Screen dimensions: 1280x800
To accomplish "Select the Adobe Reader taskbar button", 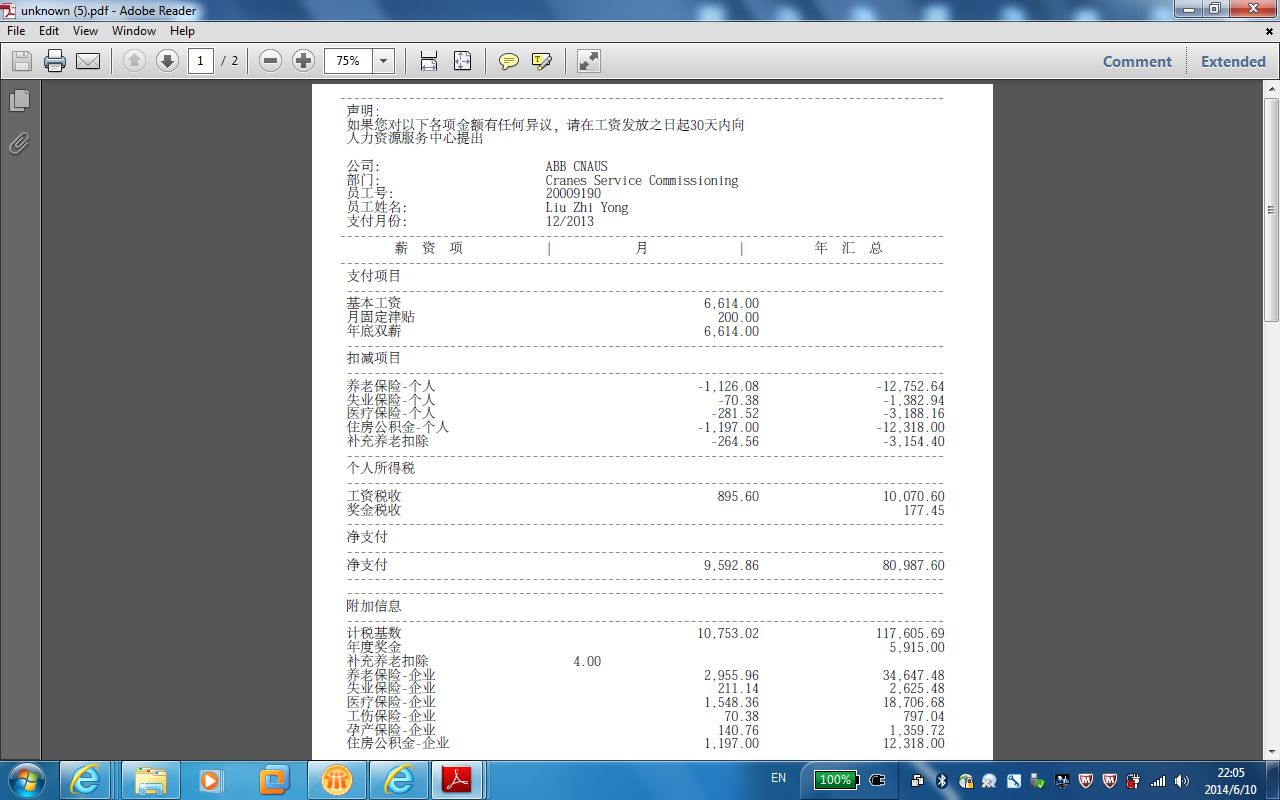I will pyautogui.click(x=457, y=779).
